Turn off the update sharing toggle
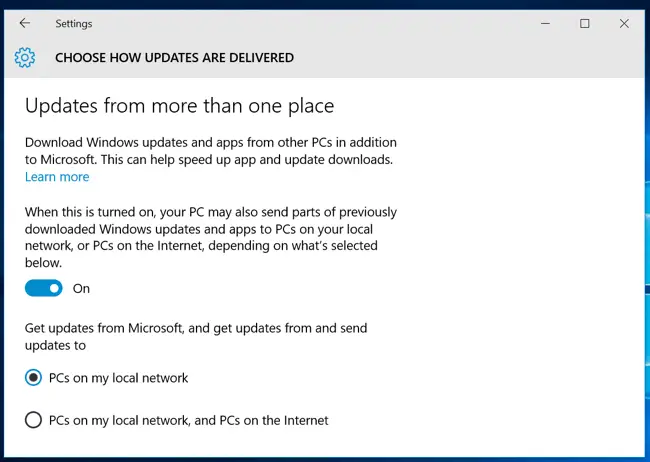The image size is (650, 462). (x=44, y=288)
